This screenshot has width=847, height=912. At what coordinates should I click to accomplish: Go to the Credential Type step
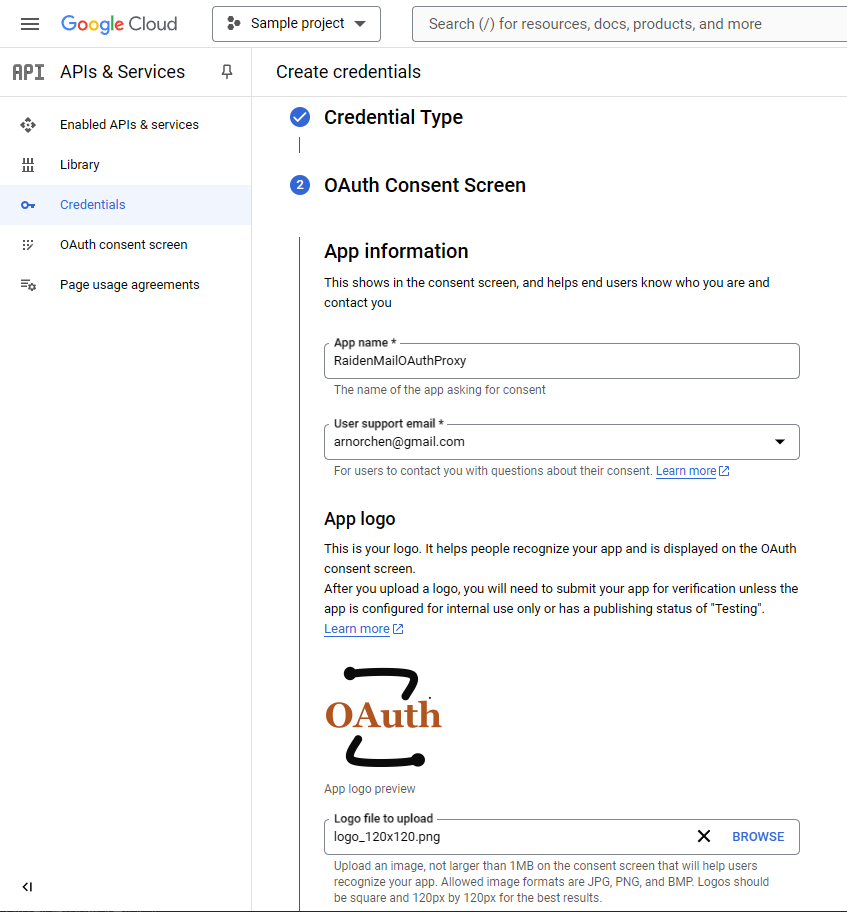(393, 117)
